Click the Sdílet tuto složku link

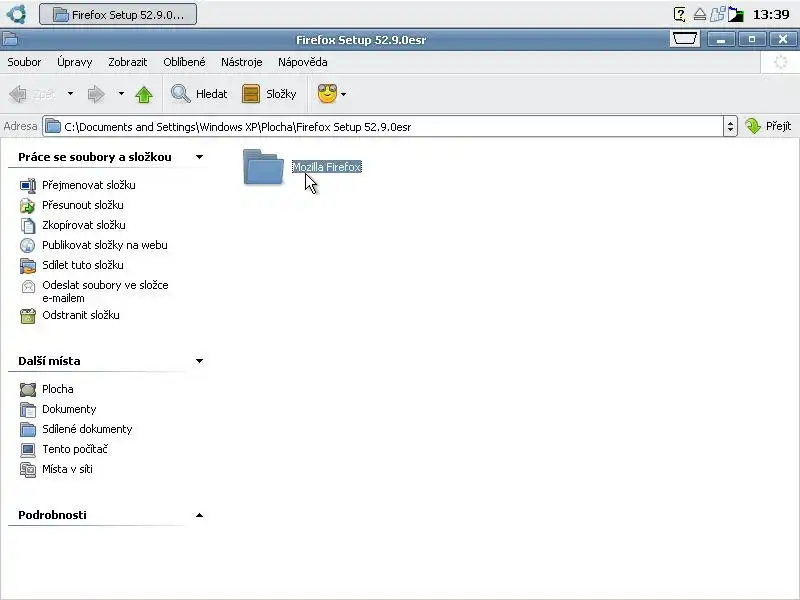click(x=83, y=265)
